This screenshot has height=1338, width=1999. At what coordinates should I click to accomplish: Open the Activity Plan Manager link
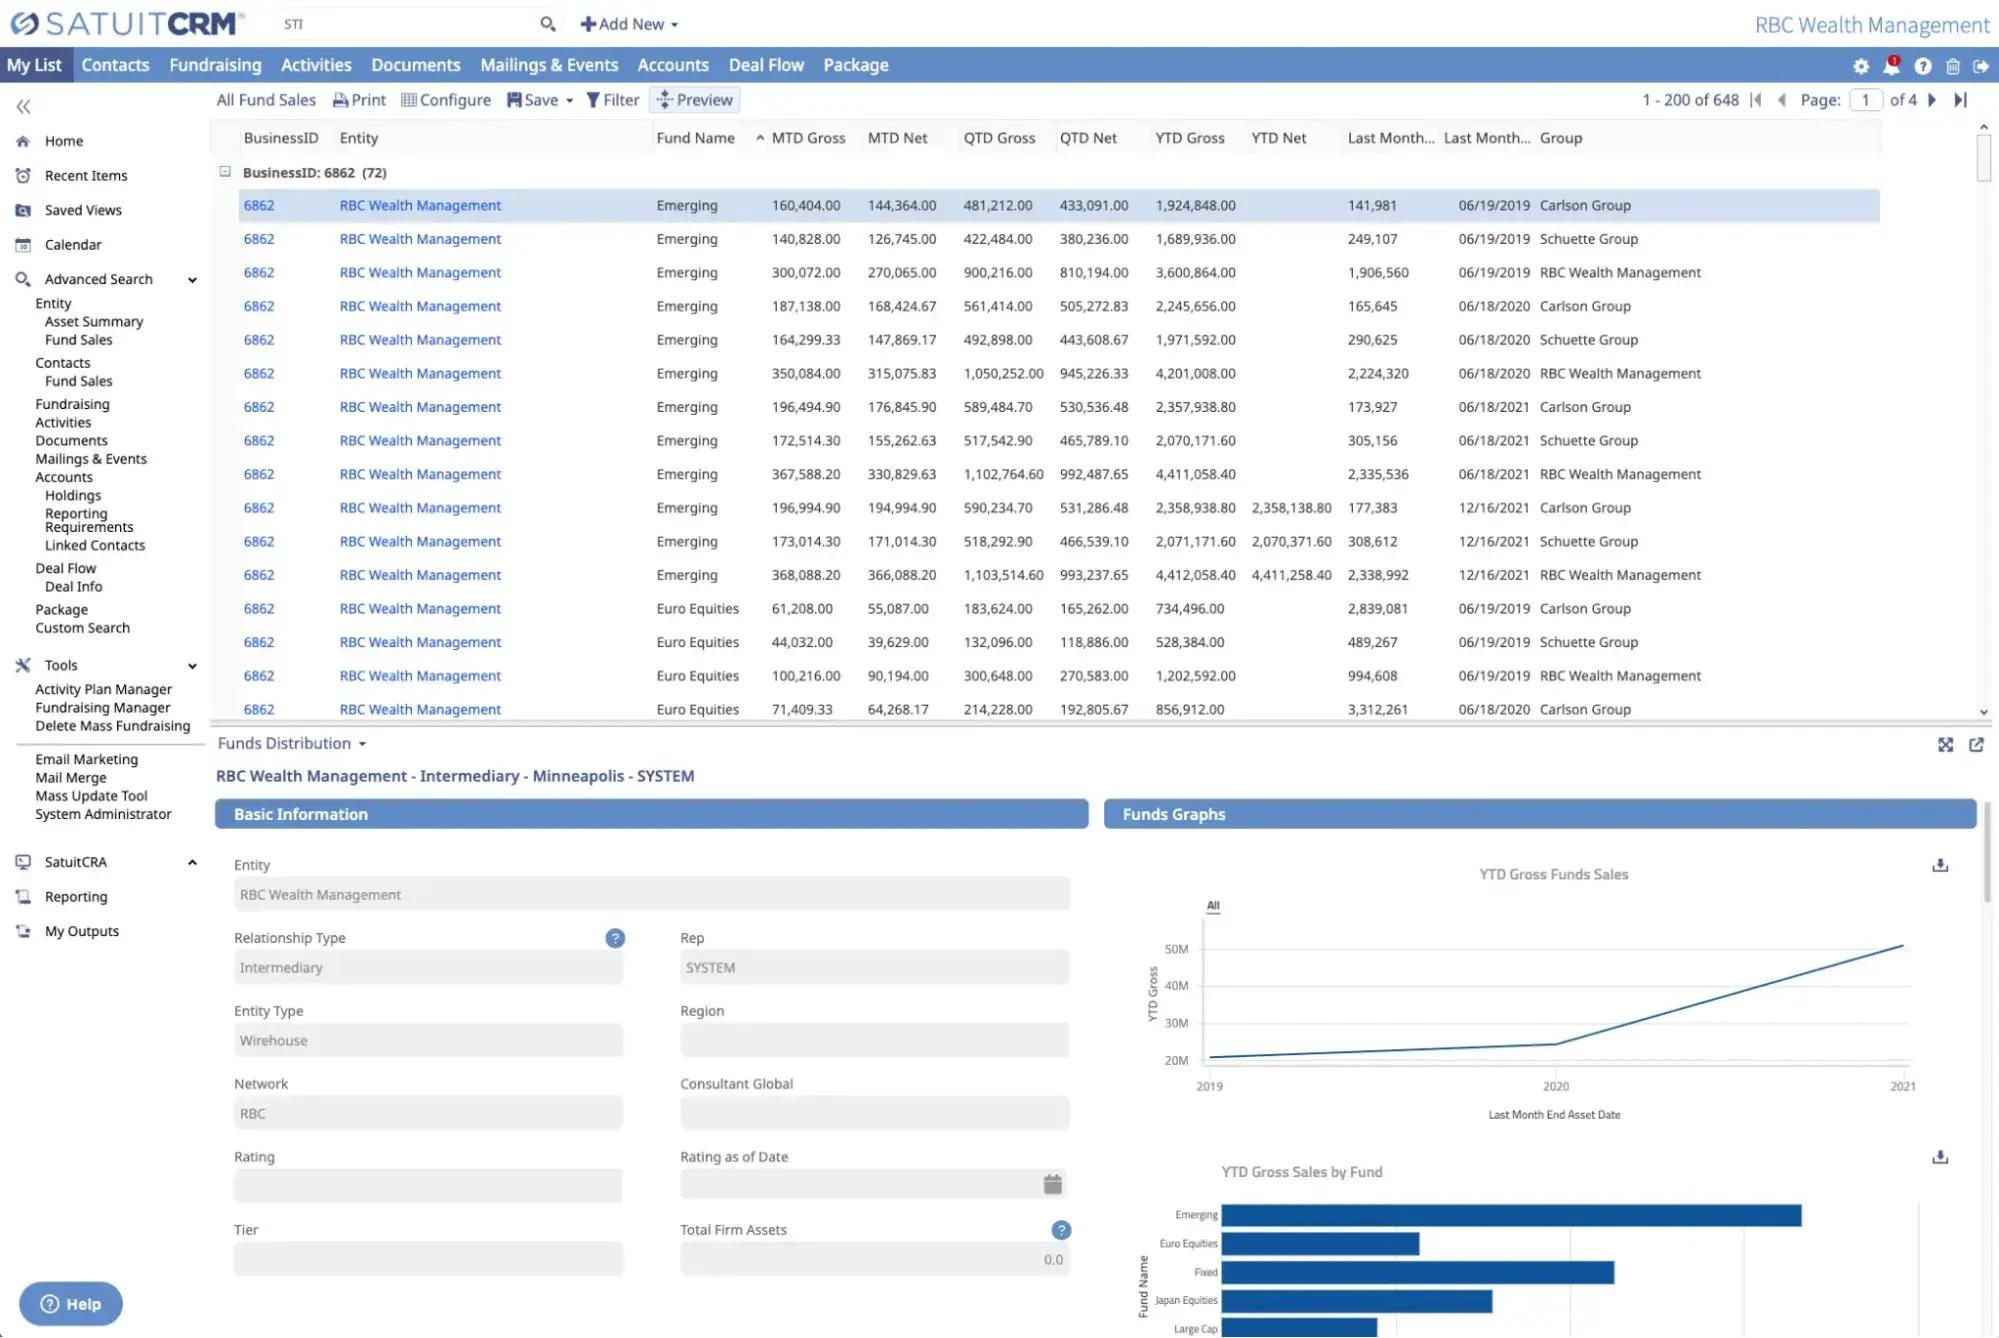(102, 689)
